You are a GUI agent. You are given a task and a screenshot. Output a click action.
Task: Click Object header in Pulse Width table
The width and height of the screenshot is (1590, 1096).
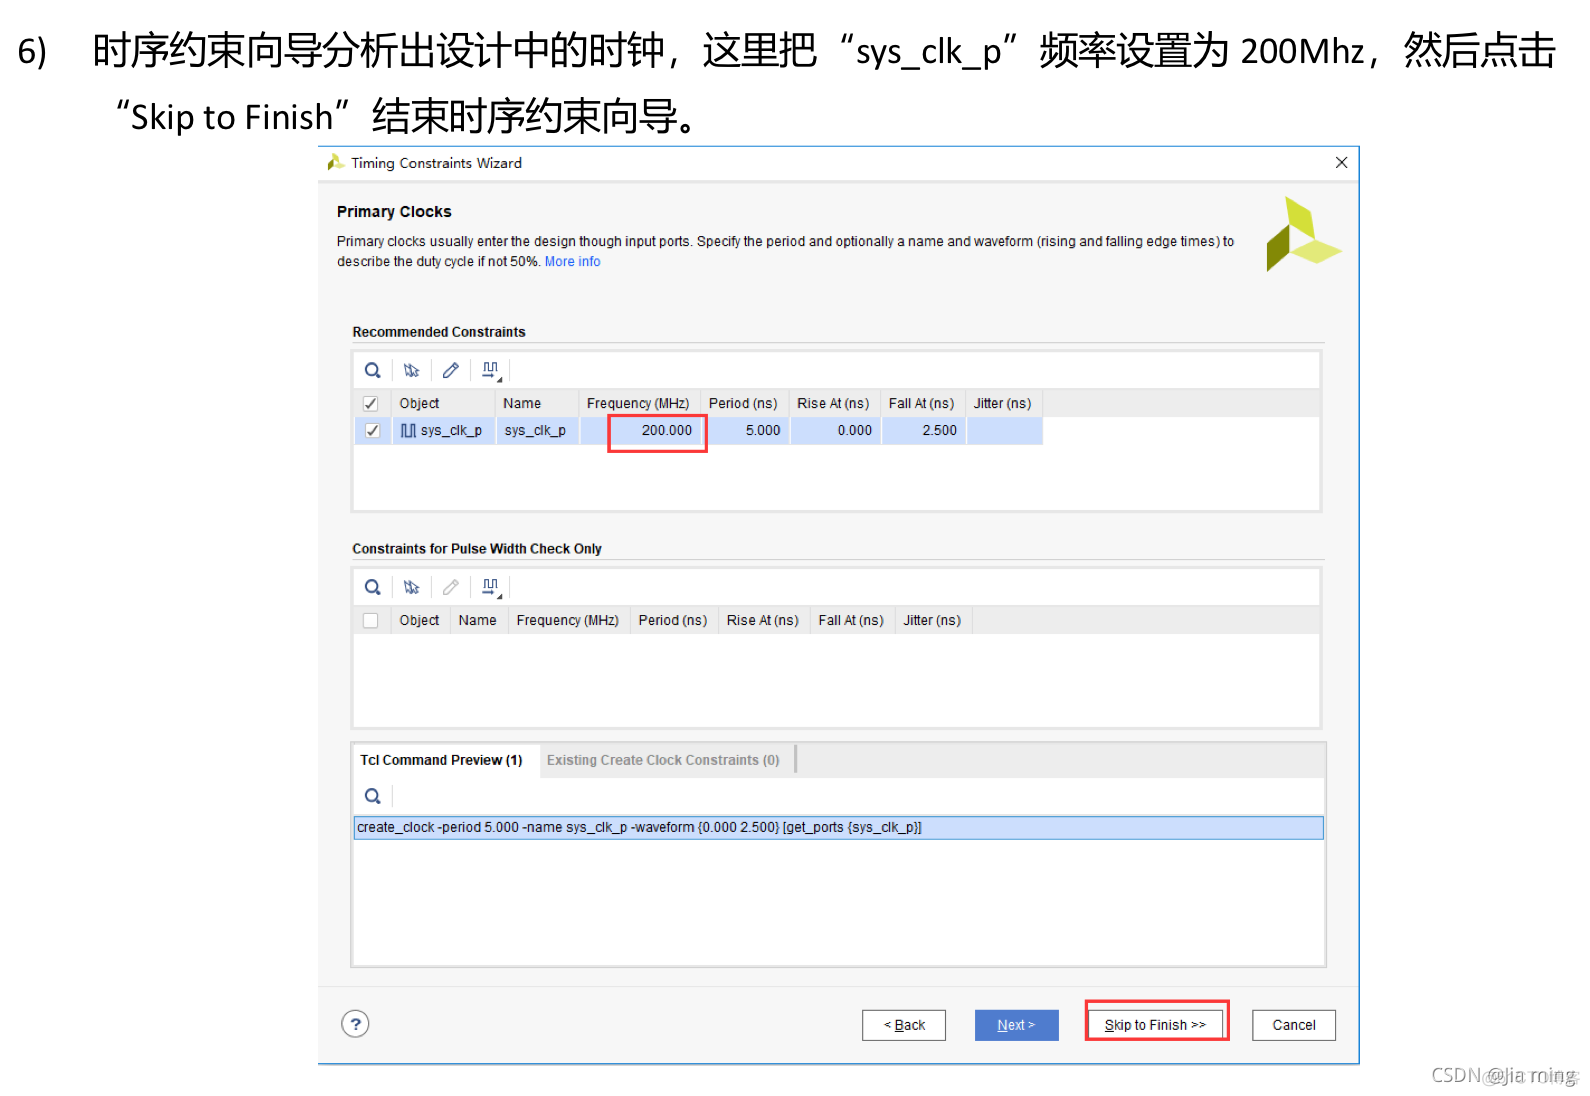tap(420, 620)
